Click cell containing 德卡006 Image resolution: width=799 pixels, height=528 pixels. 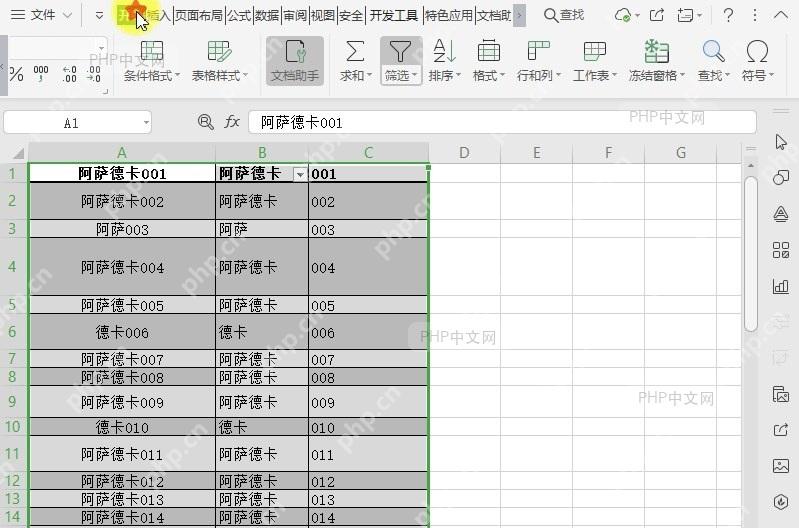(122, 332)
